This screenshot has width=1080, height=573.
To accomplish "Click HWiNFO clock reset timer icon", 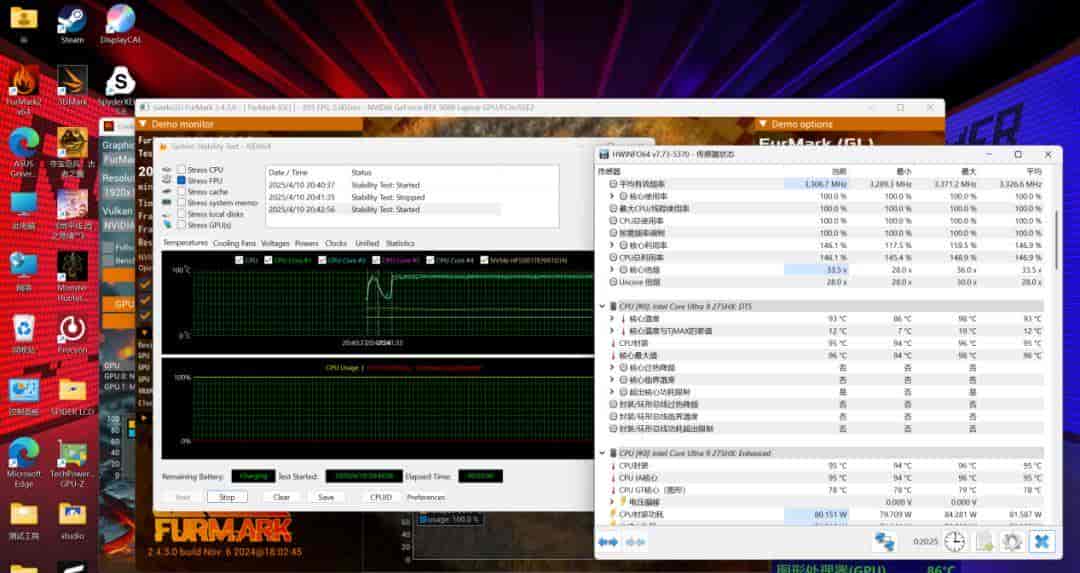I will [954, 542].
